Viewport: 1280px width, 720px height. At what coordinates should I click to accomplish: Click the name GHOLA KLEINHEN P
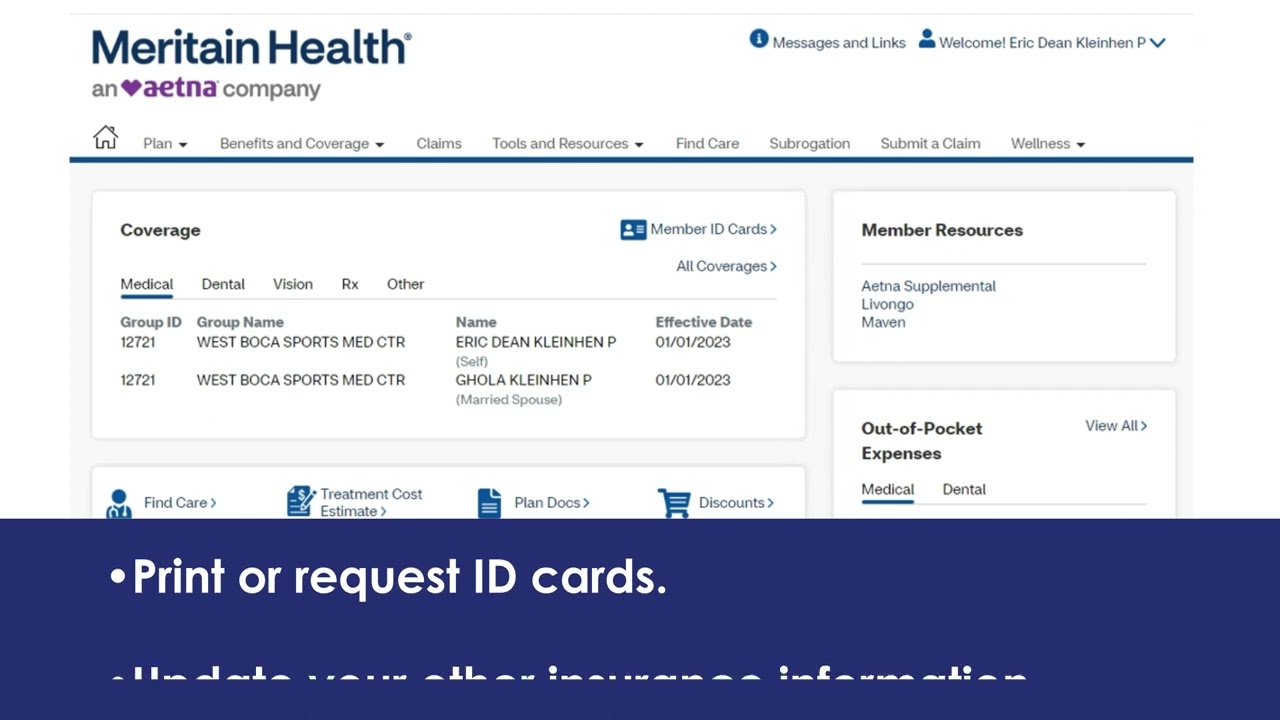[x=523, y=380]
